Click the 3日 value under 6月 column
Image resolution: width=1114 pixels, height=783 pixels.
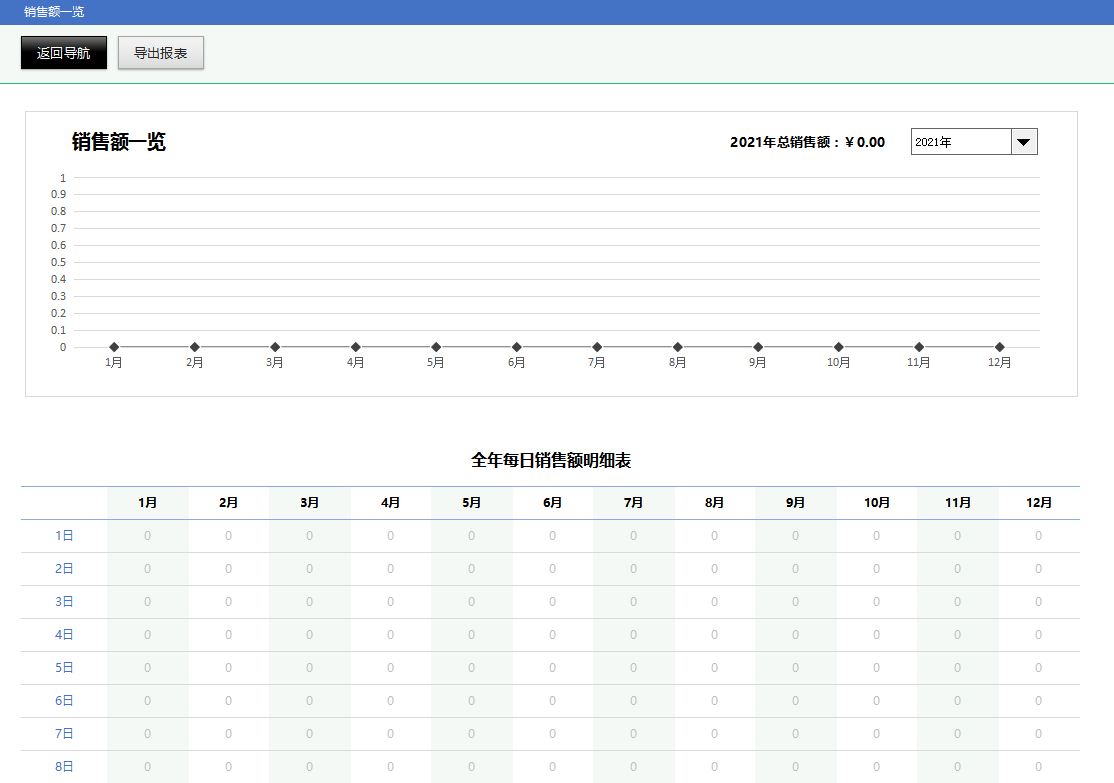pyautogui.click(x=553, y=602)
